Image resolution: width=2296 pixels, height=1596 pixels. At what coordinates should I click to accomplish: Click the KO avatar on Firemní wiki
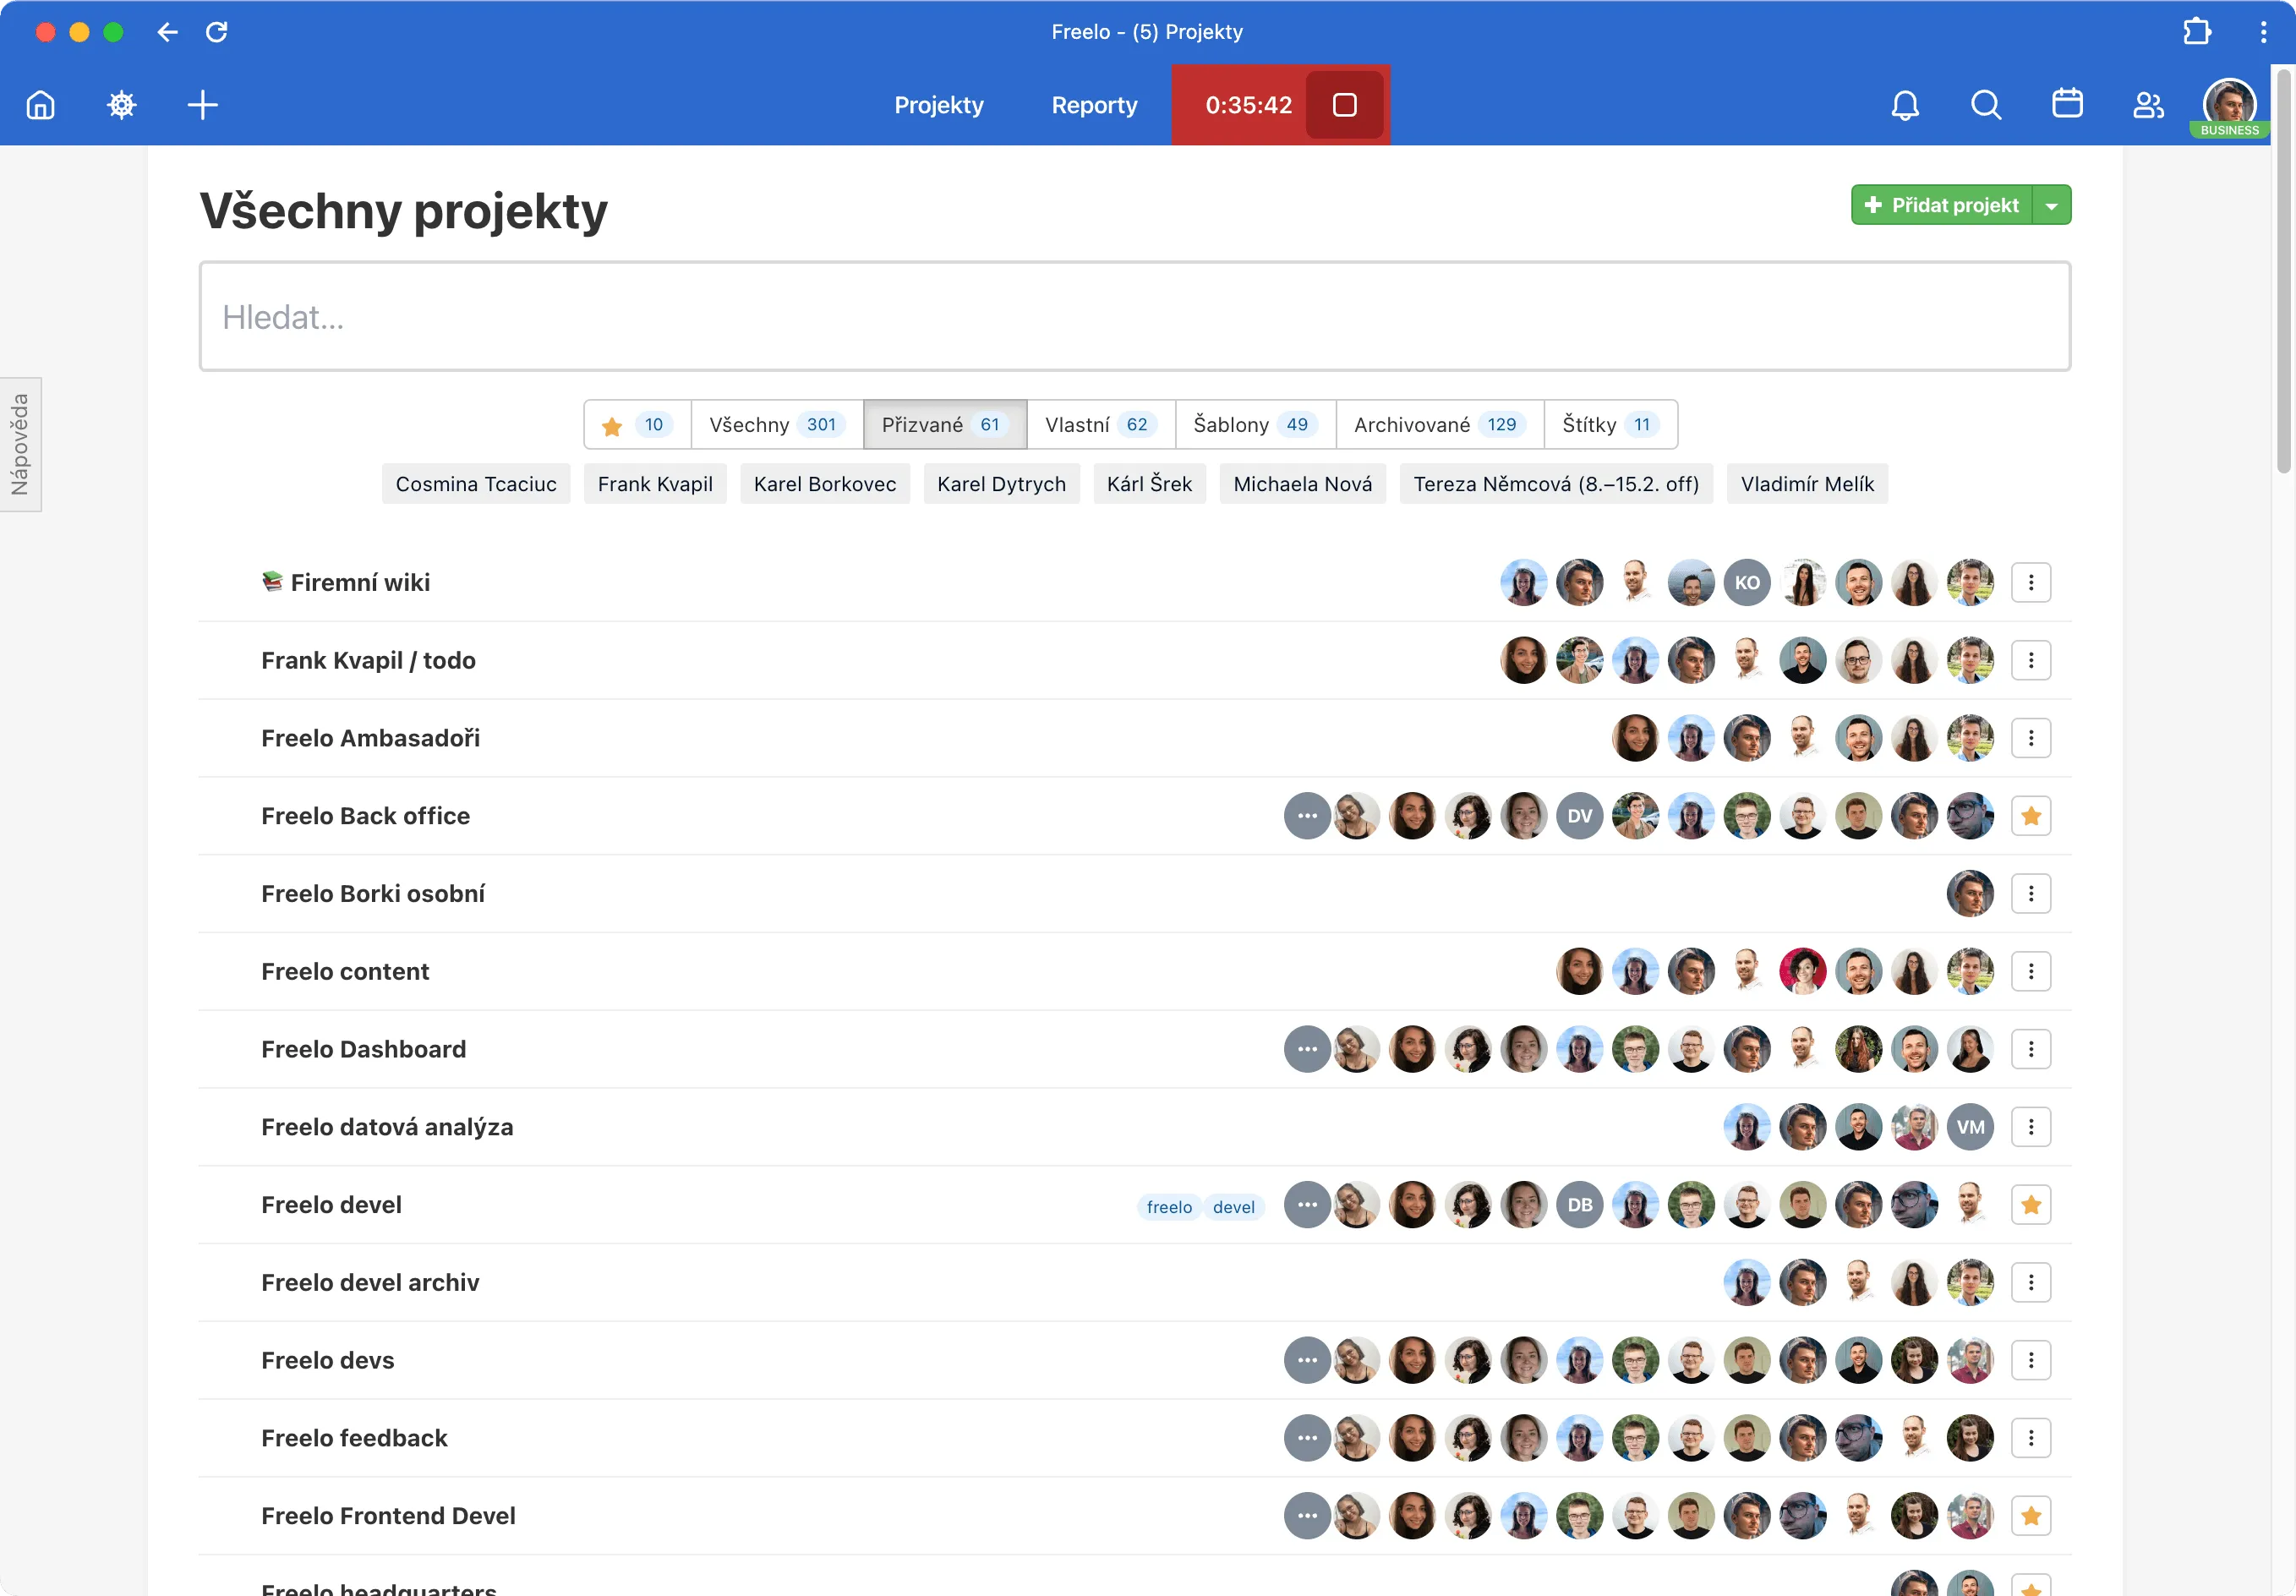click(1747, 582)
